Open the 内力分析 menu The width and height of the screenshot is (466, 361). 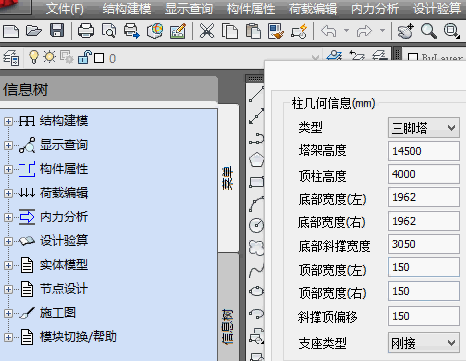click(375, 8)
